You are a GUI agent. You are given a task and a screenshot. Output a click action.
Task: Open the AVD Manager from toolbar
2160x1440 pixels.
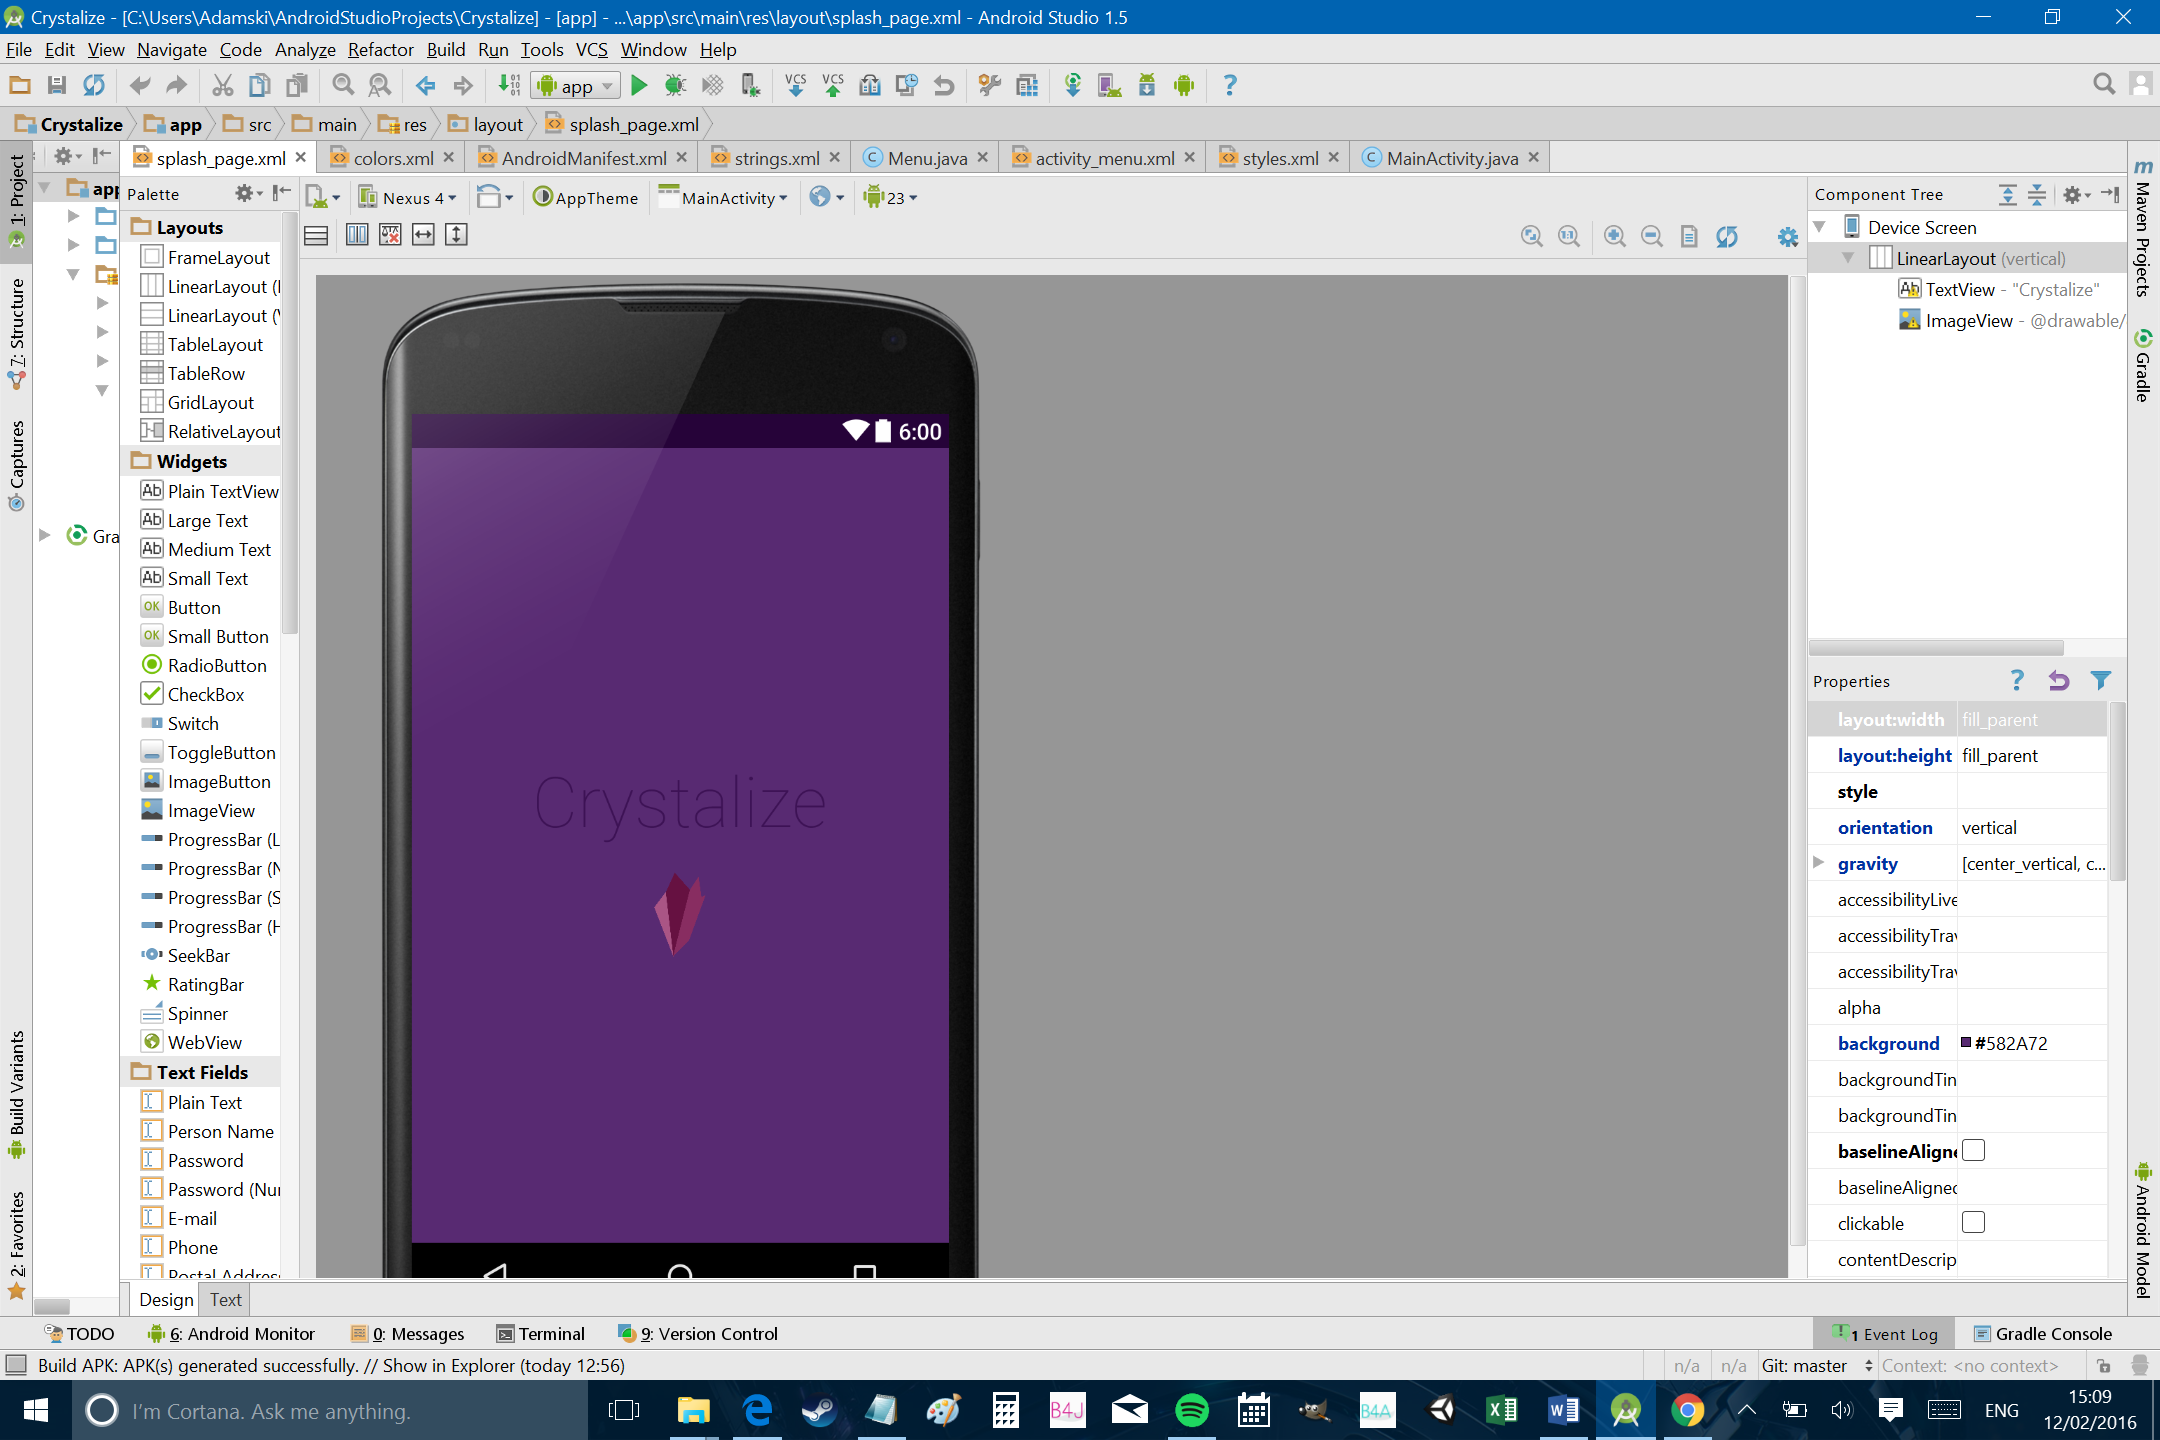pos(1109,86)
